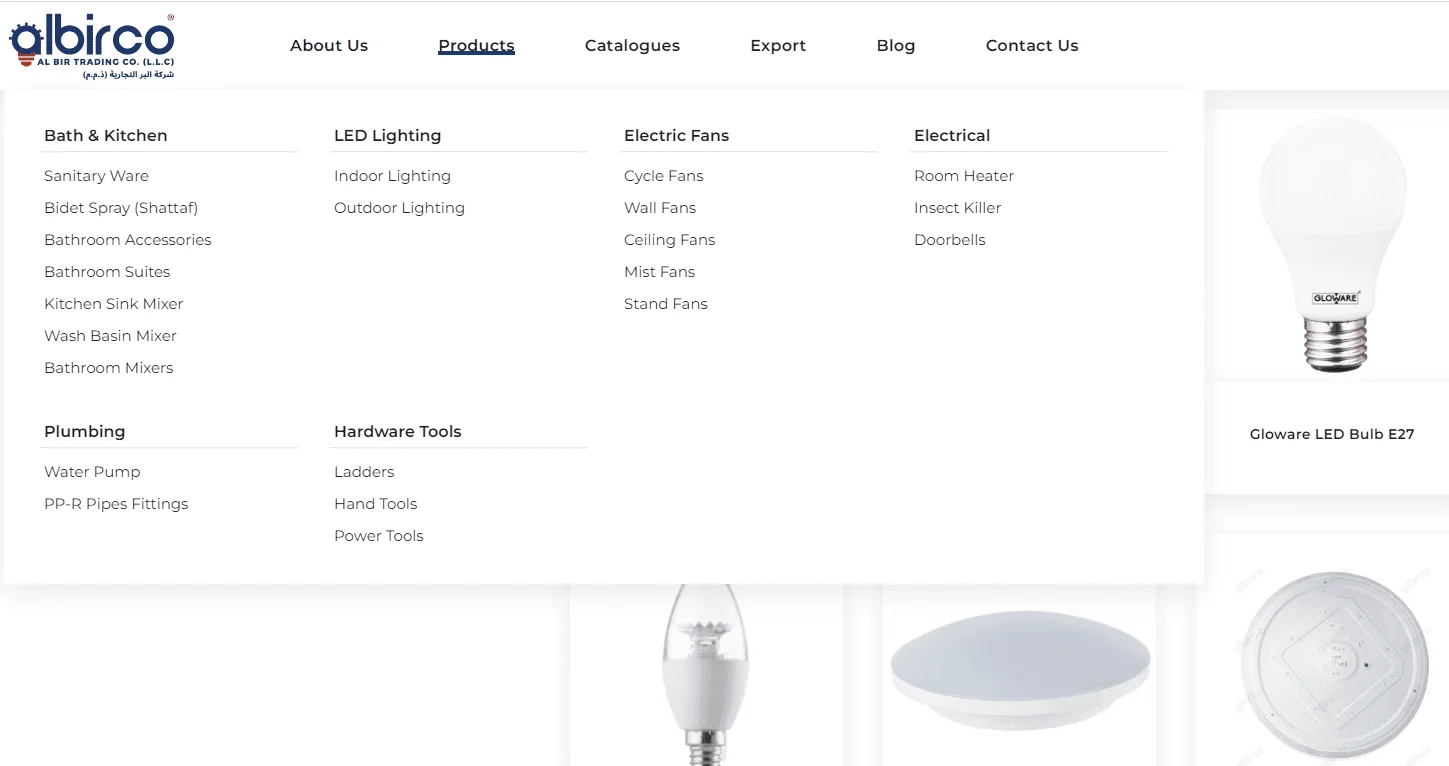The height and width of the screenshot is (766, 1449).
Task: Choose Indoor Lighting under LED Lighting
Action: pyautogui.click(x=392, y=176)
